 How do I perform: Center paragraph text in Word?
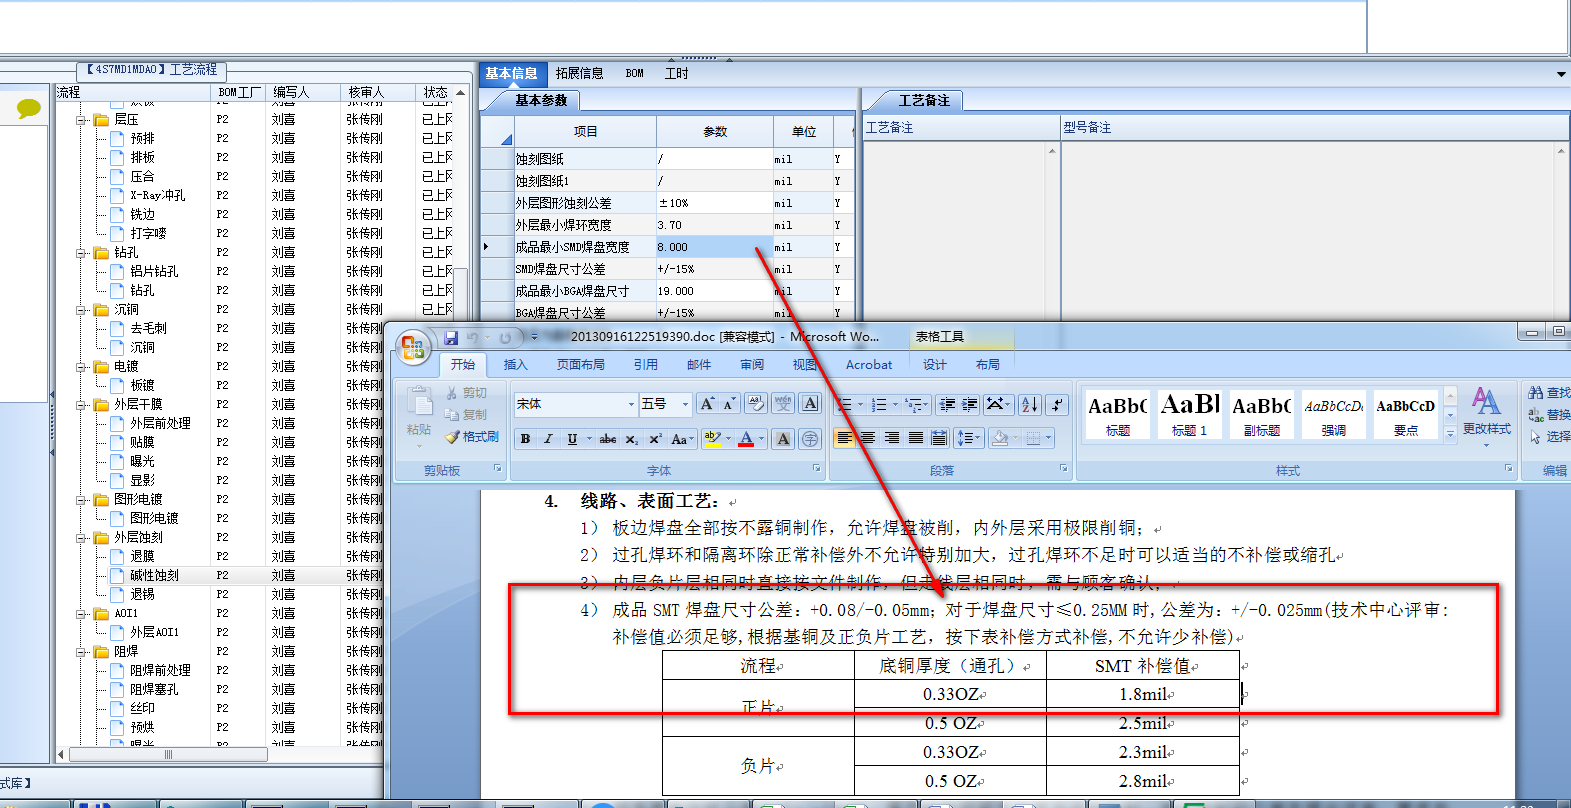tap(868, 438)
